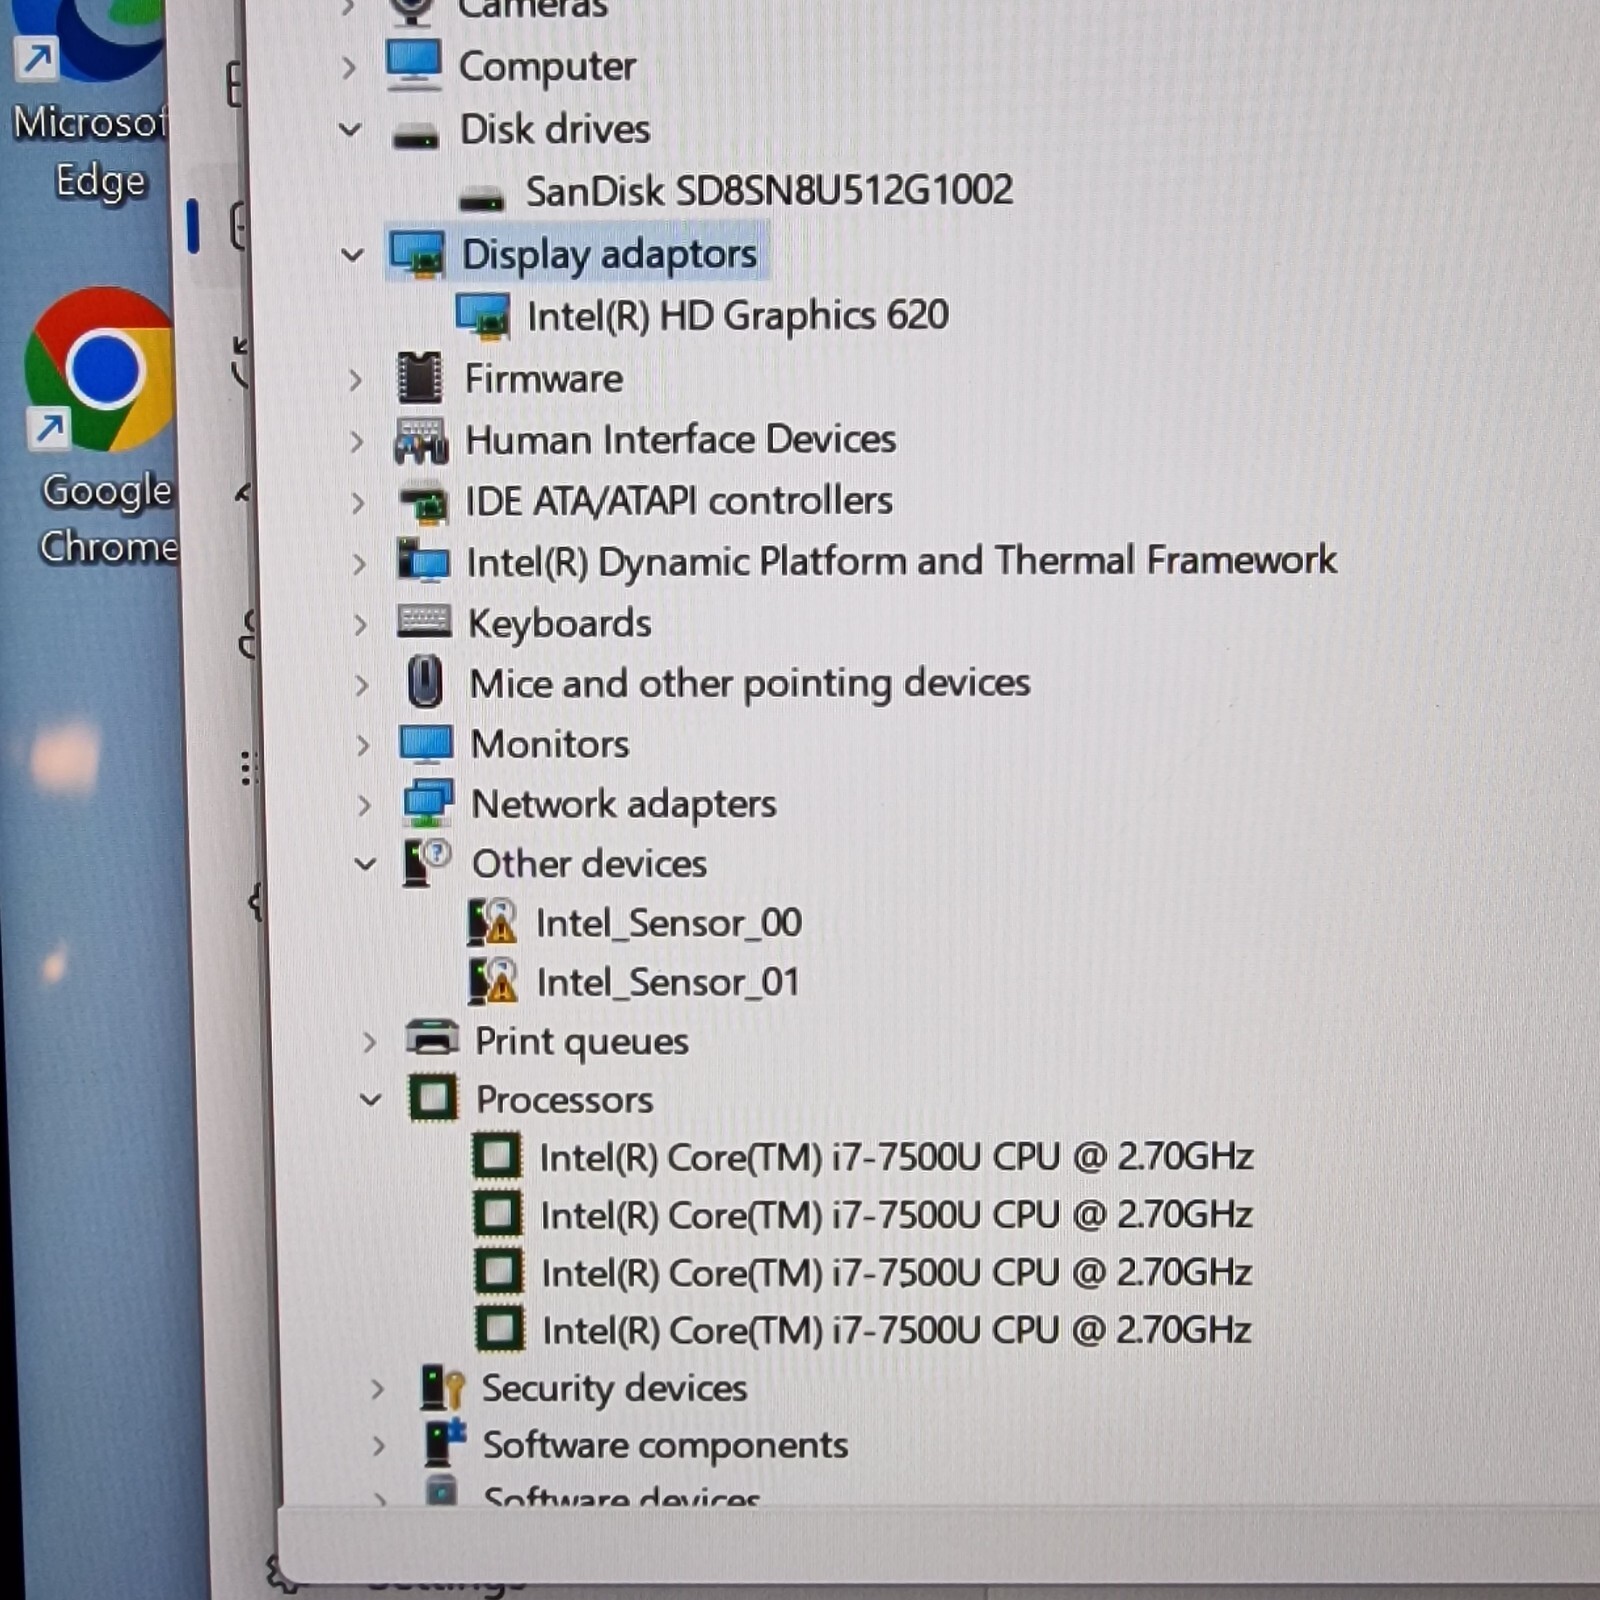Expand the Firmware node
The height and width of the screenshot is (1600, 1600).
click(355, 380)
